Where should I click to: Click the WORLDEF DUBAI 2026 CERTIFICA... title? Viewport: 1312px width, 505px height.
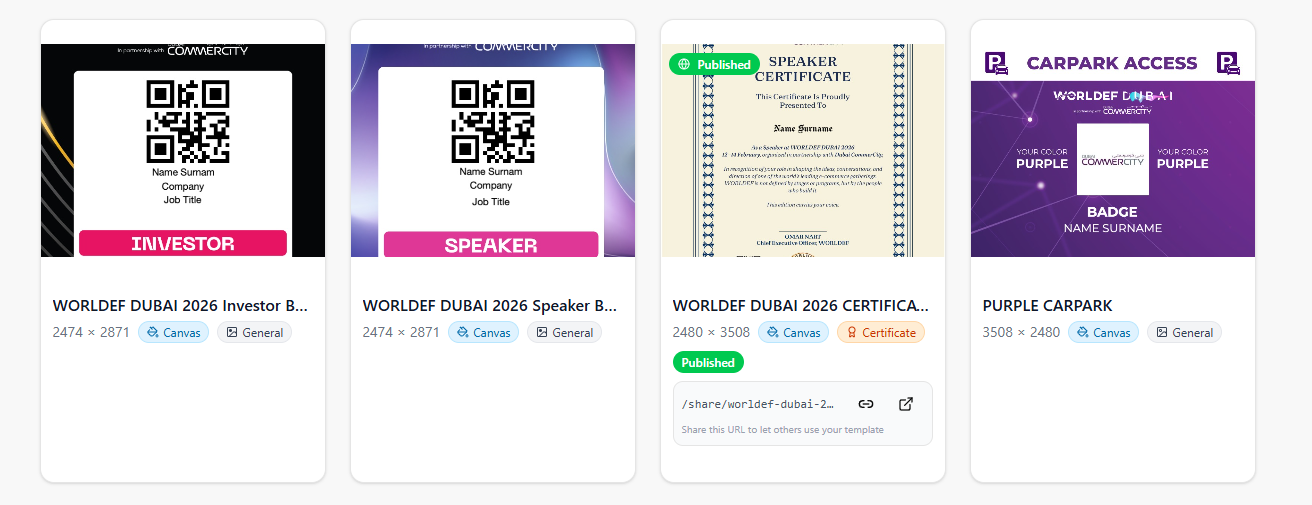tap(801, 306)
